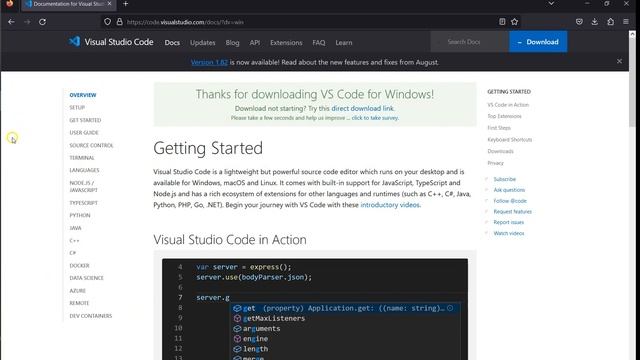Click the Ask questions link
The height and width of the screenshot is (360, 640).
click(x=509, y=190)
